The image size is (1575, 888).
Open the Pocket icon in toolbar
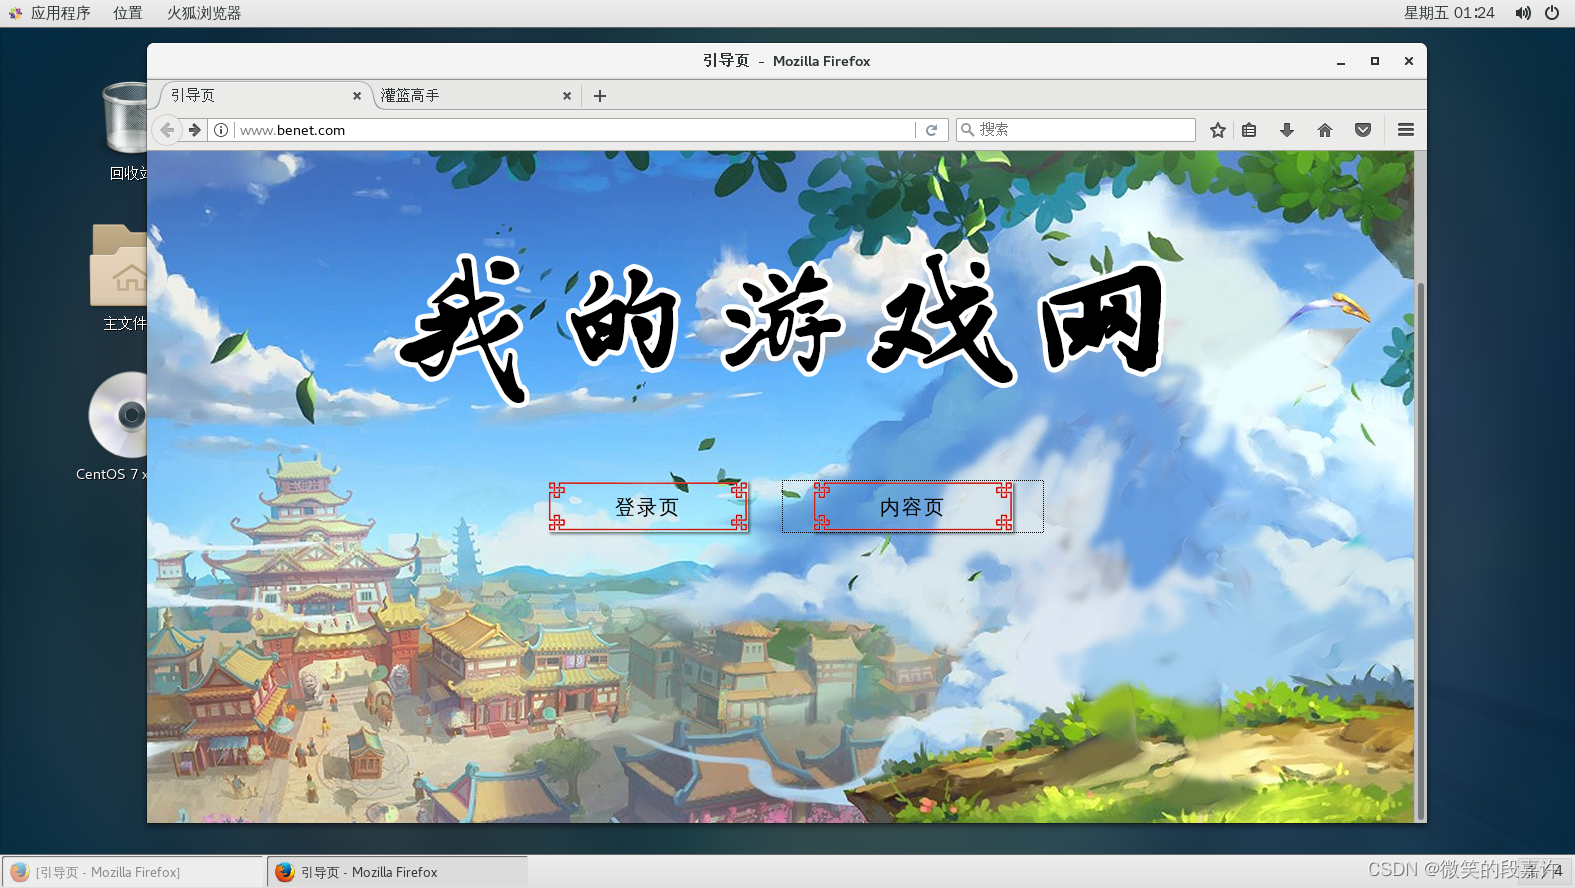pos(1363,130)
